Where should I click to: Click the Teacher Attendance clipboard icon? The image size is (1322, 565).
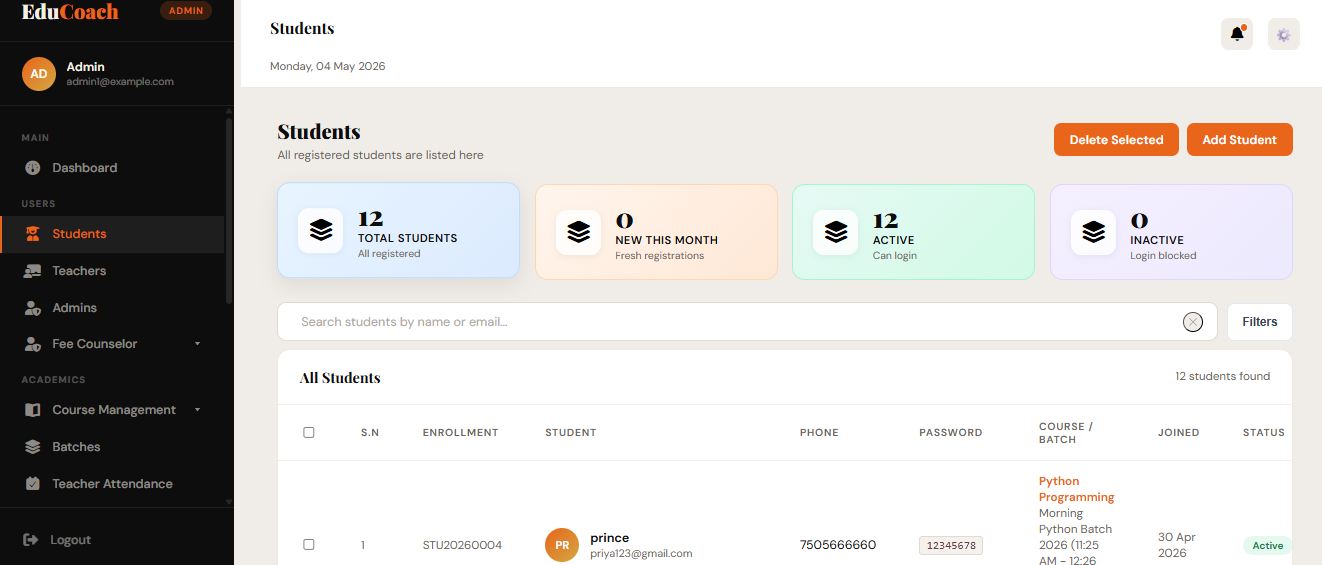click(x=33, y=484)
